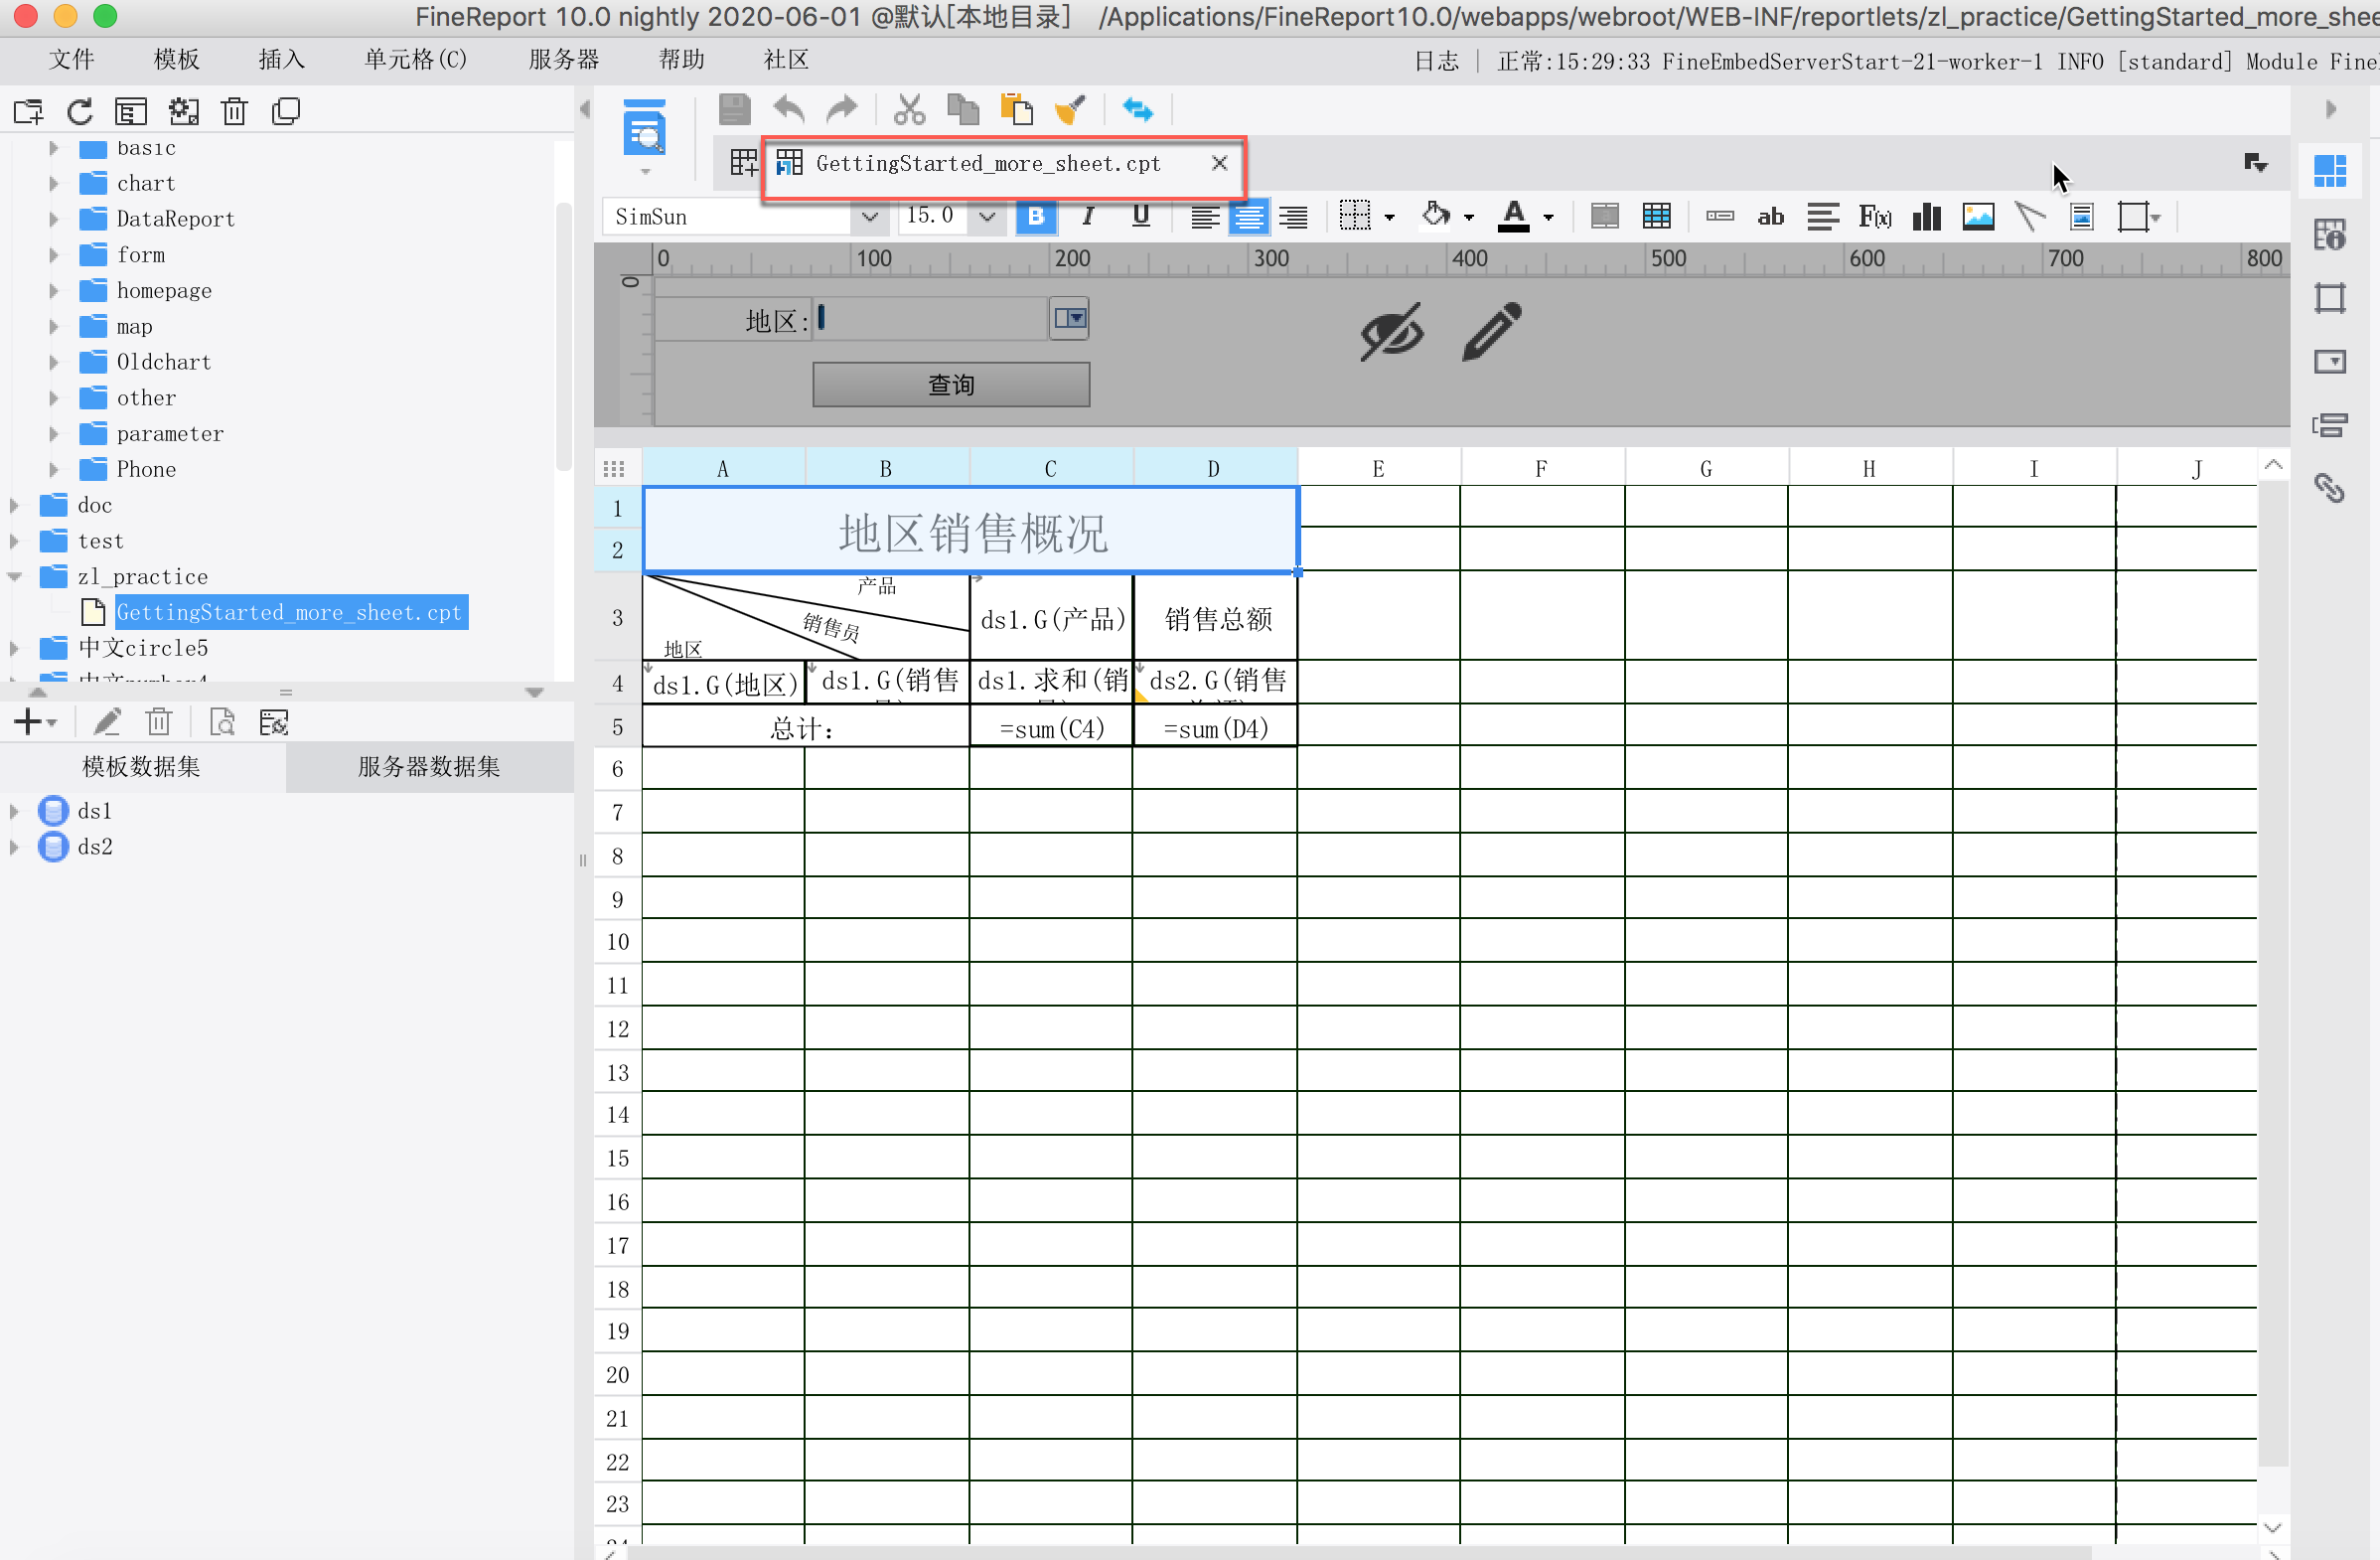Click the preview template magnifier icon
The width and height of the screenshot is (2380, 1560).
click(645, 130)
